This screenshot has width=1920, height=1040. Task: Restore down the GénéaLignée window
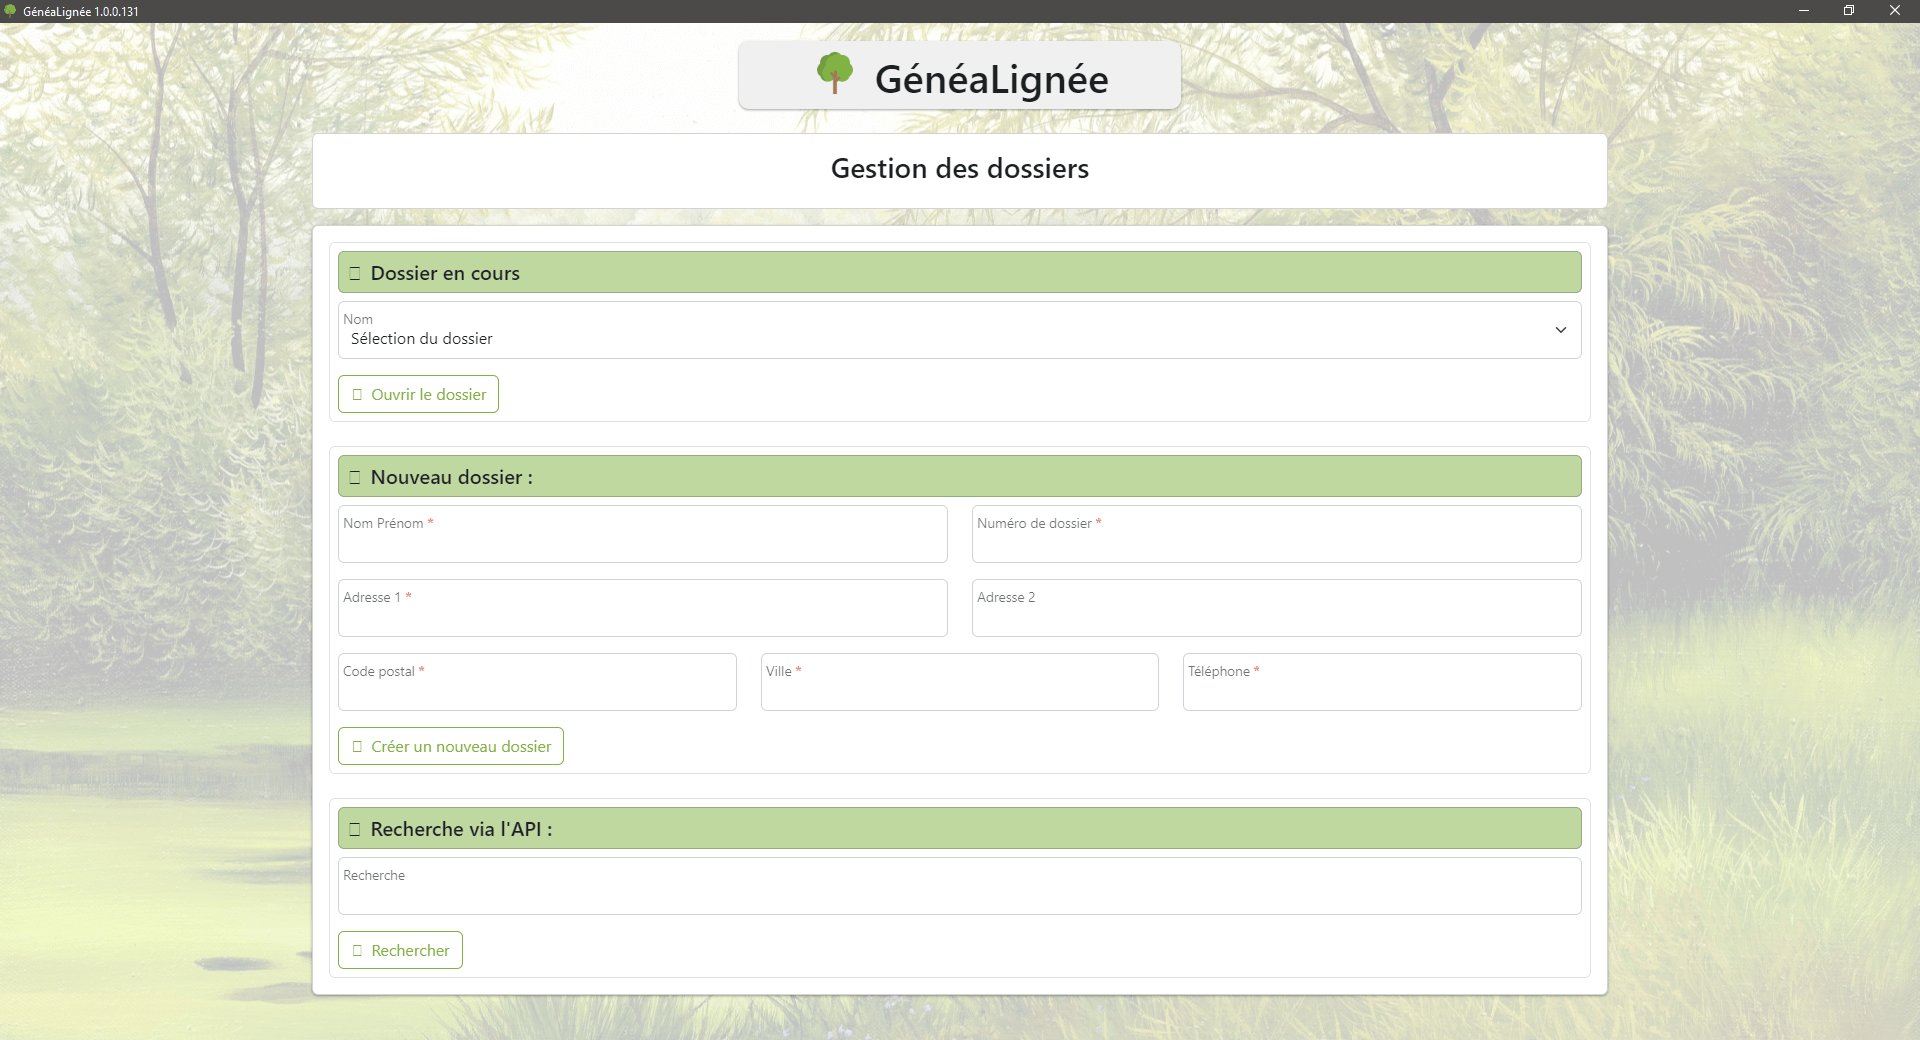[1849, 11]
